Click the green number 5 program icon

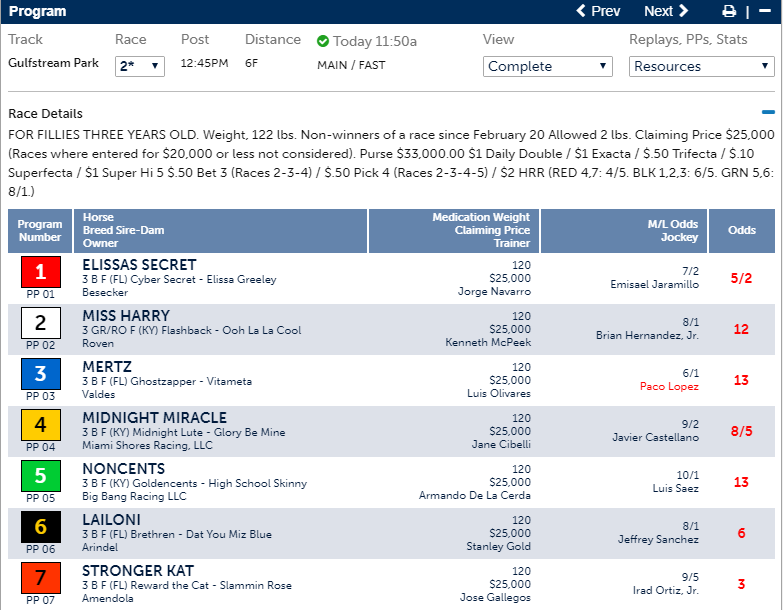(40, 475)
